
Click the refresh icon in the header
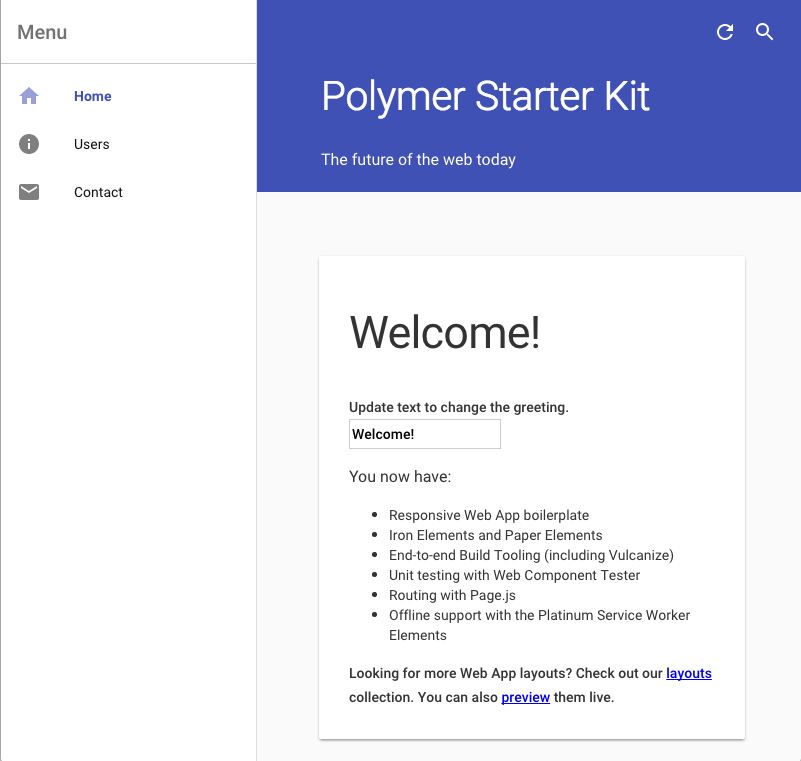(x=725, y=32)
